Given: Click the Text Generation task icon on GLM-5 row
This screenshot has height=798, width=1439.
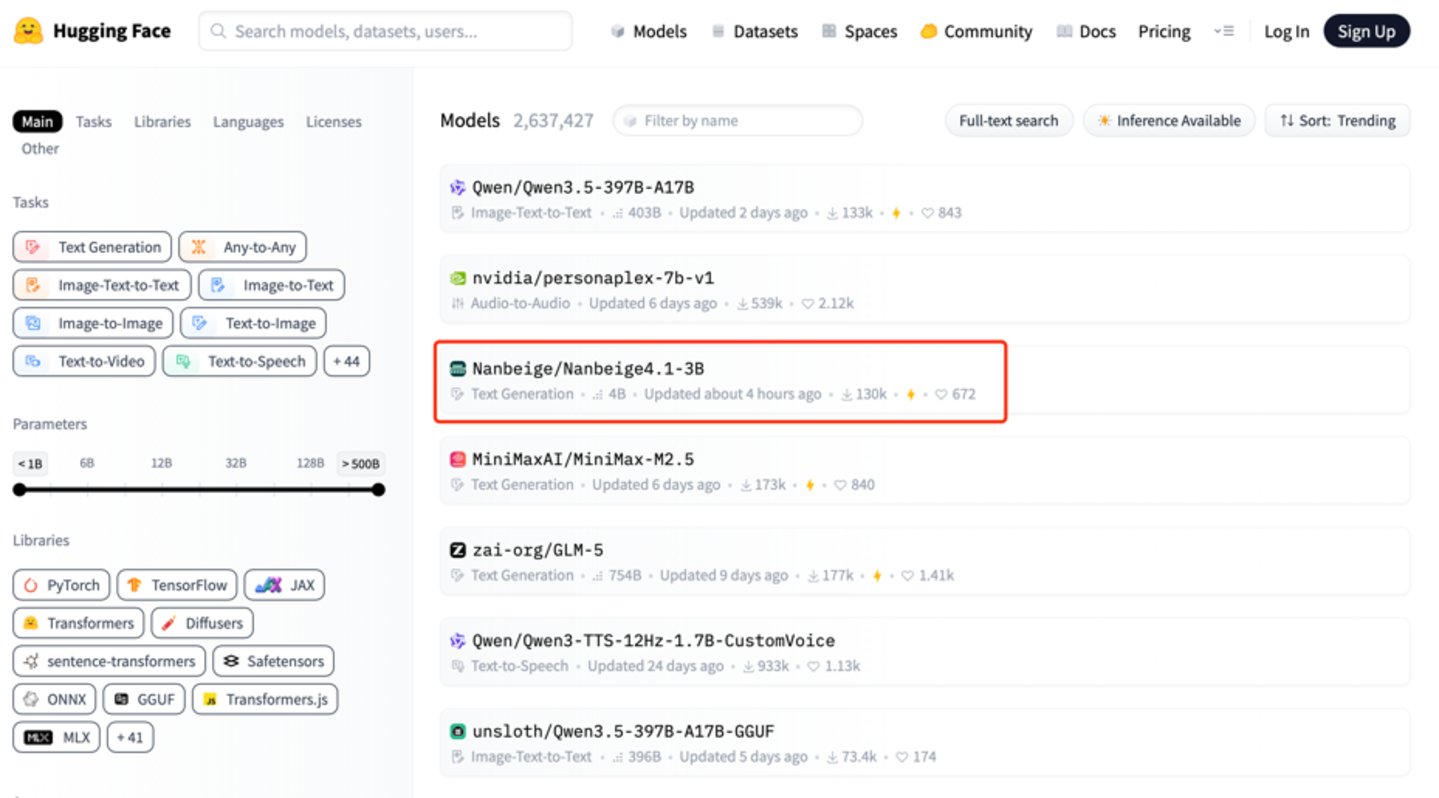Looking at the screenshot, I should pos(458,575).
